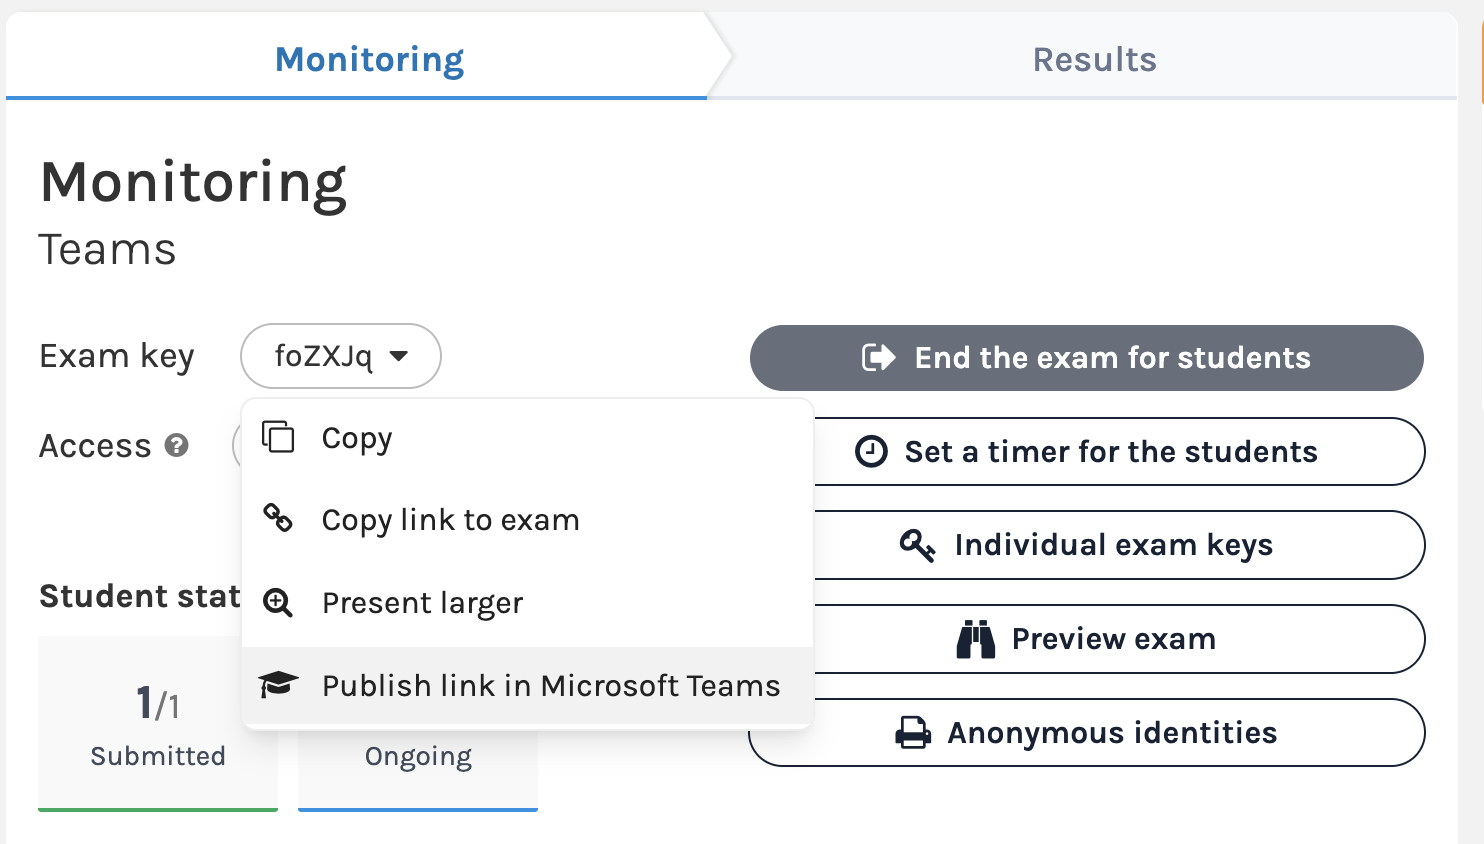Click the graduation cap icon for Microsoft Teams publishing
Image resolution: width=1484 pixels, height=844 pixels.
[277, 685]
